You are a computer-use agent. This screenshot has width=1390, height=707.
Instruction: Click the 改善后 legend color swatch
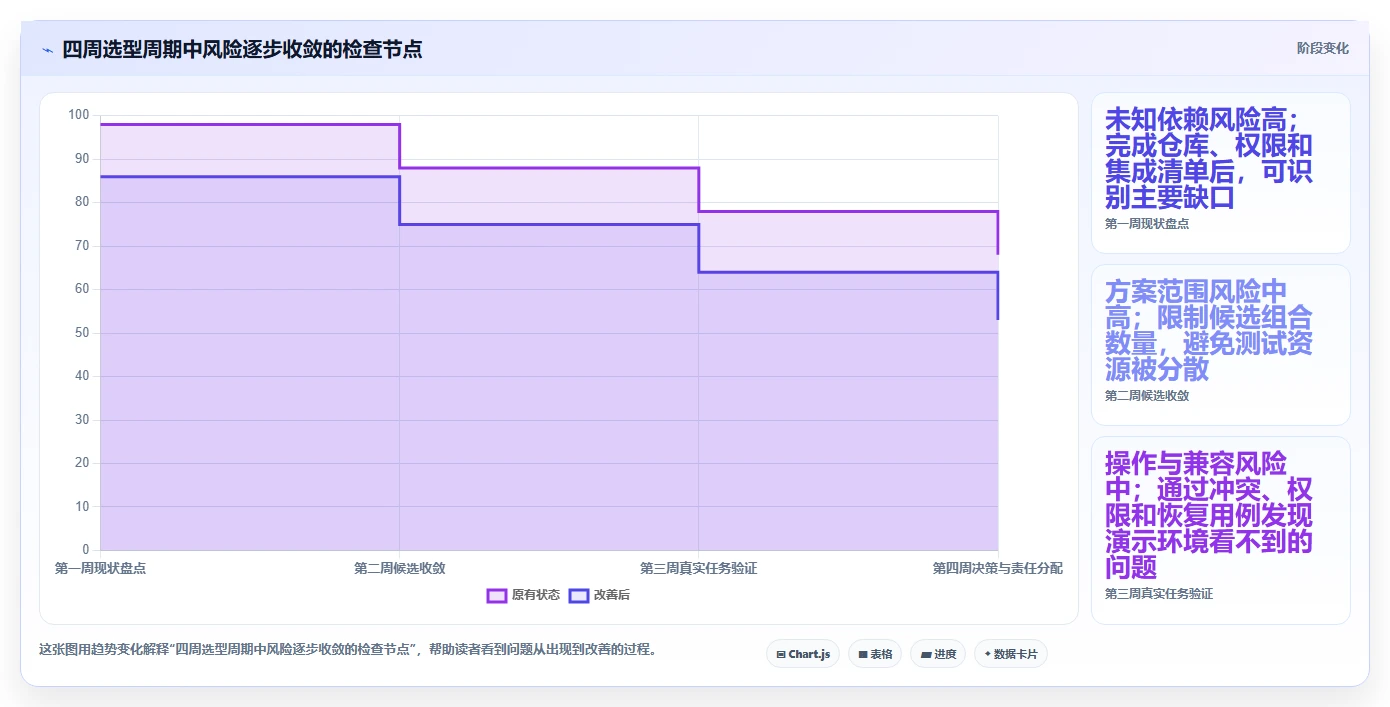(579, 595)
